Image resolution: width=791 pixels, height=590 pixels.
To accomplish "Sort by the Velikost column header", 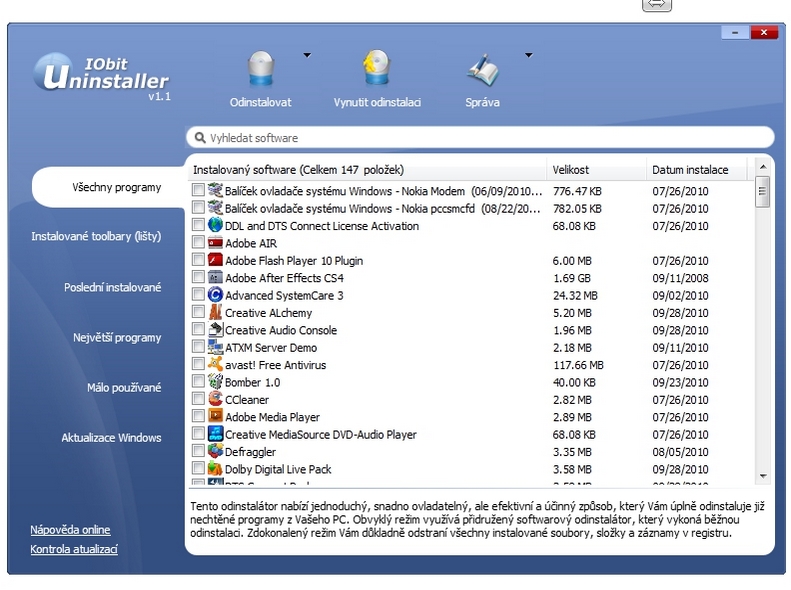I will pos(596,170).
